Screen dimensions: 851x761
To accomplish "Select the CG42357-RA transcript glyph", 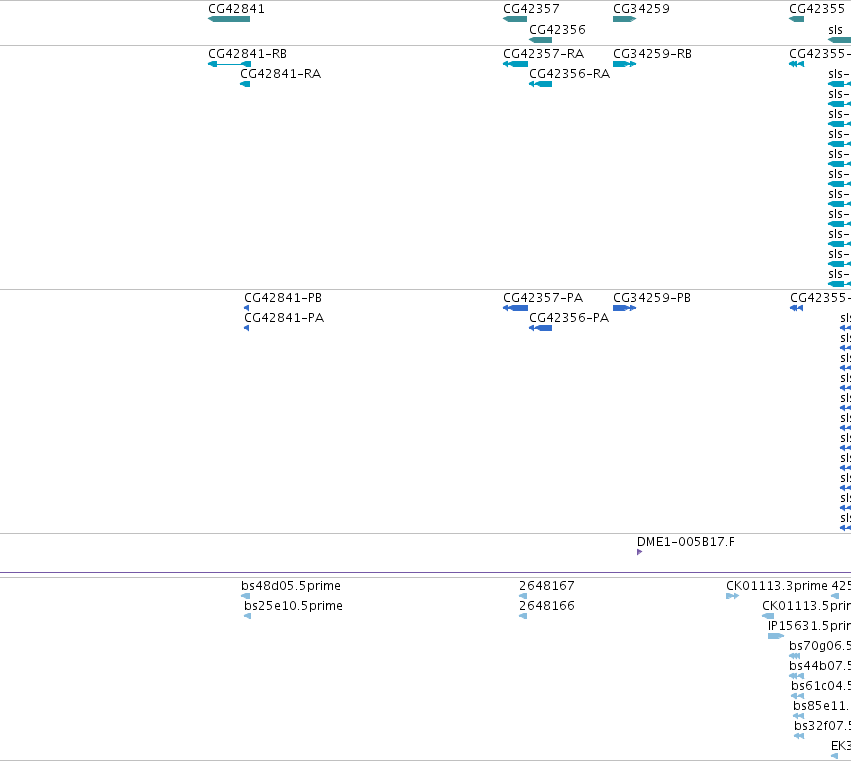I will click(516, 64).
